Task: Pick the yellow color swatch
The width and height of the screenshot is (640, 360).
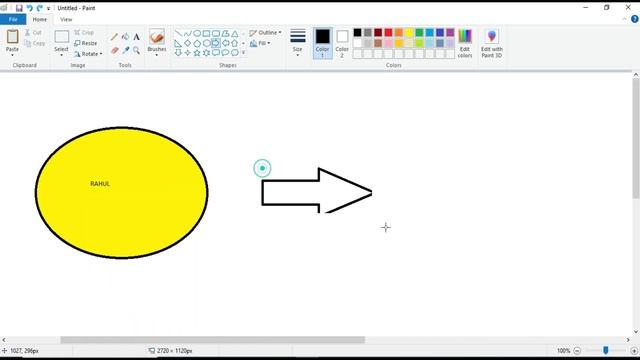Action: pos(409,33)
